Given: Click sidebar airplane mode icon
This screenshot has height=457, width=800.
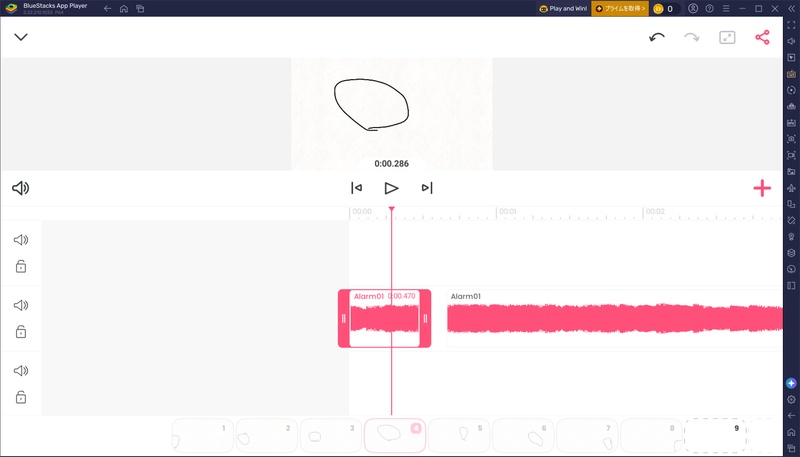Looking at the screenshot, I should point(791,188).
